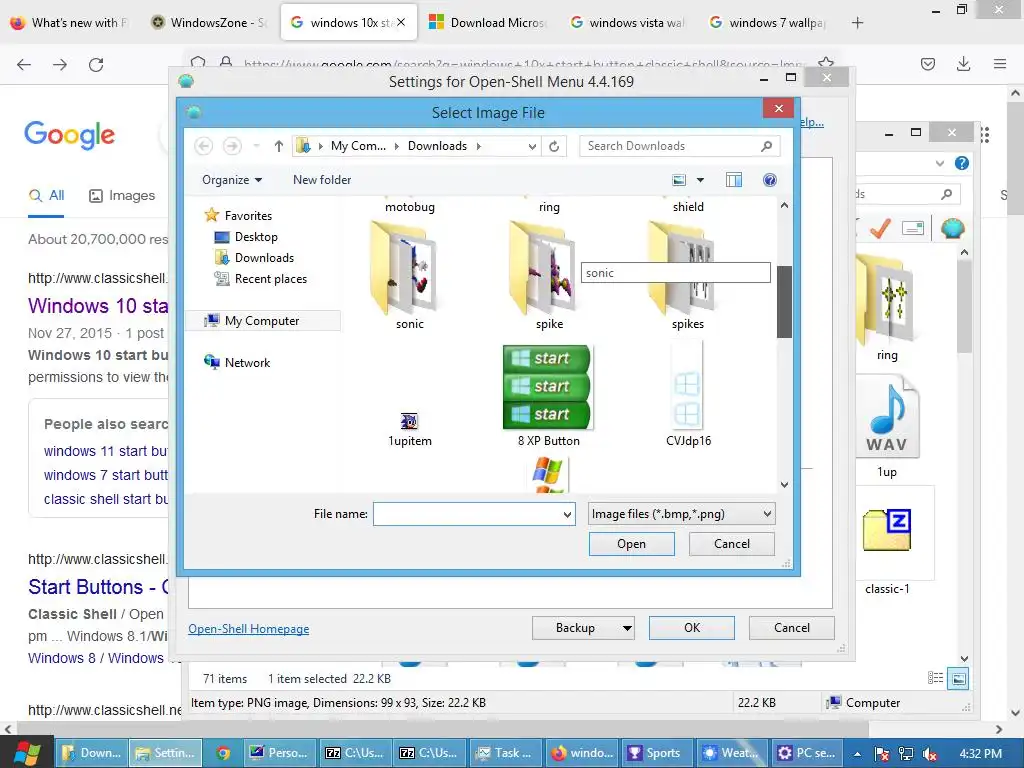Open the Sports app from taskbar
This screenshot has width=1024, height=768.
click(656, 753)
